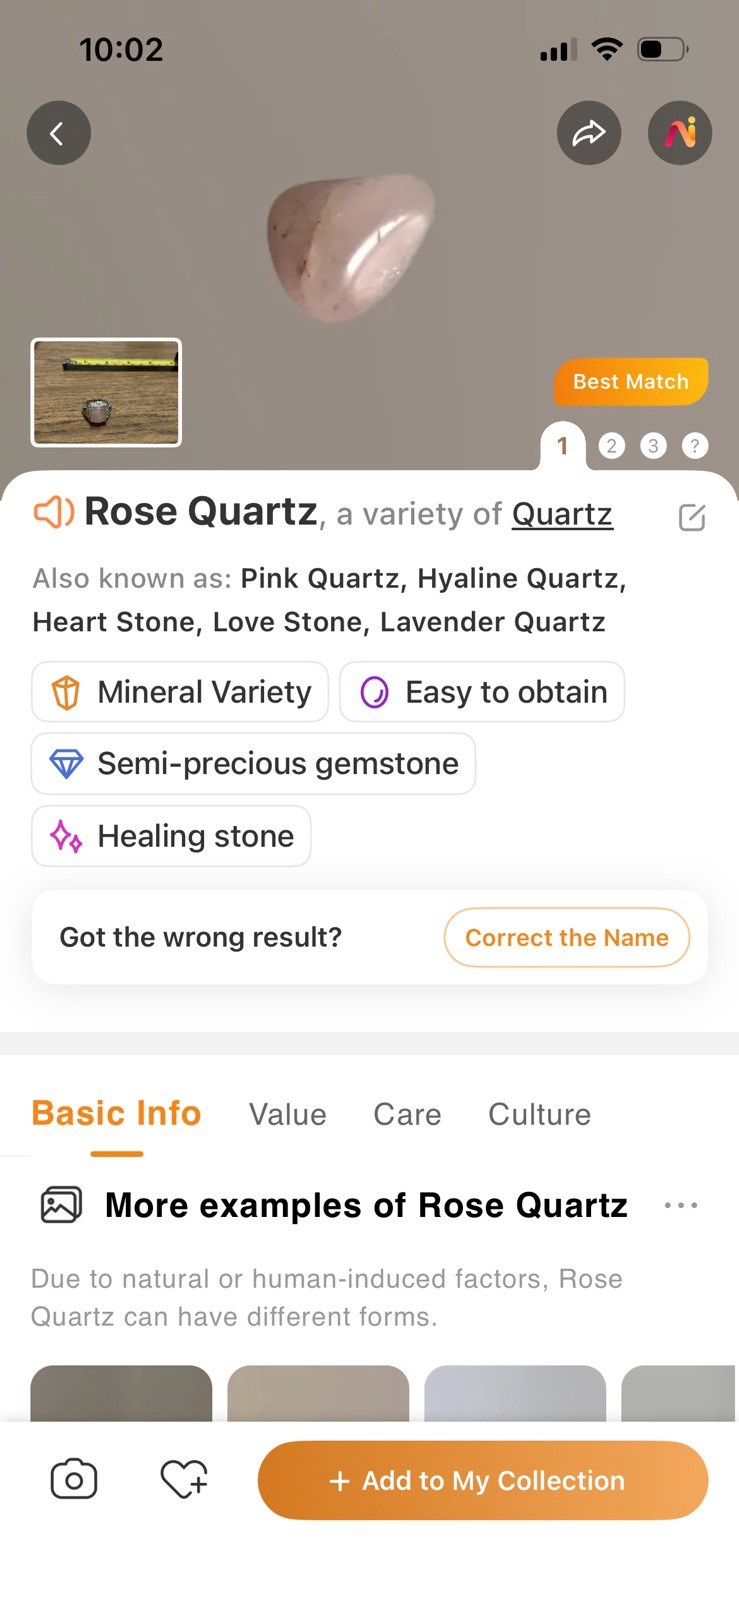Switch to the Value tab
739x1600 pixels.
click(x=287, y=1114)
